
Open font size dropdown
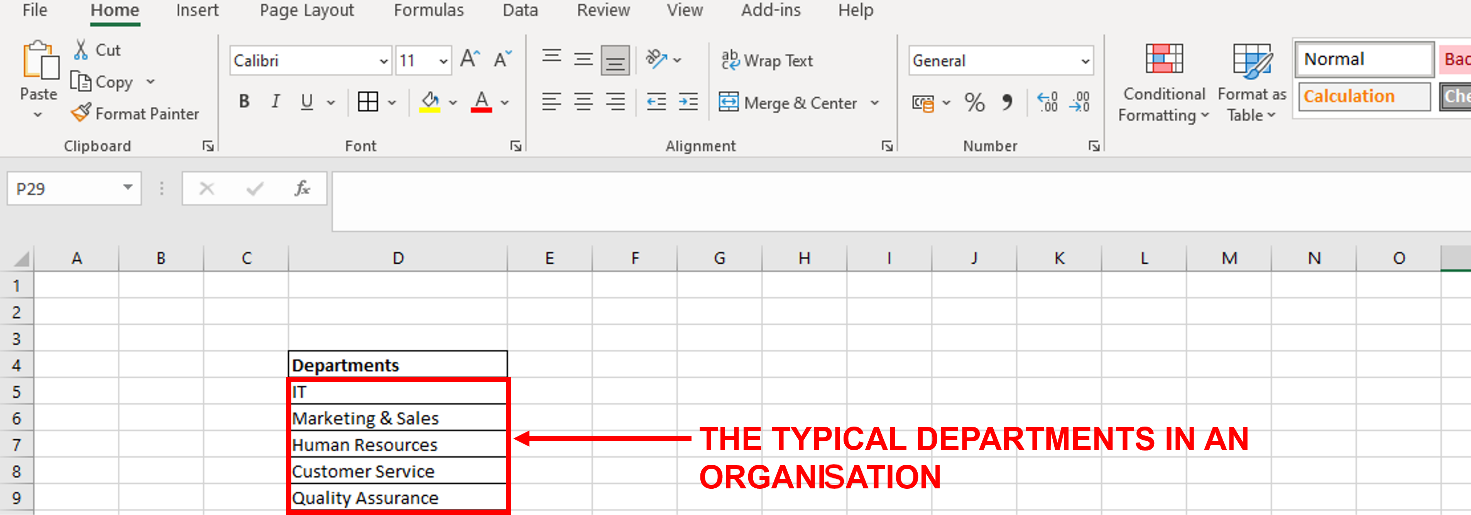click(x=444, y=61)
